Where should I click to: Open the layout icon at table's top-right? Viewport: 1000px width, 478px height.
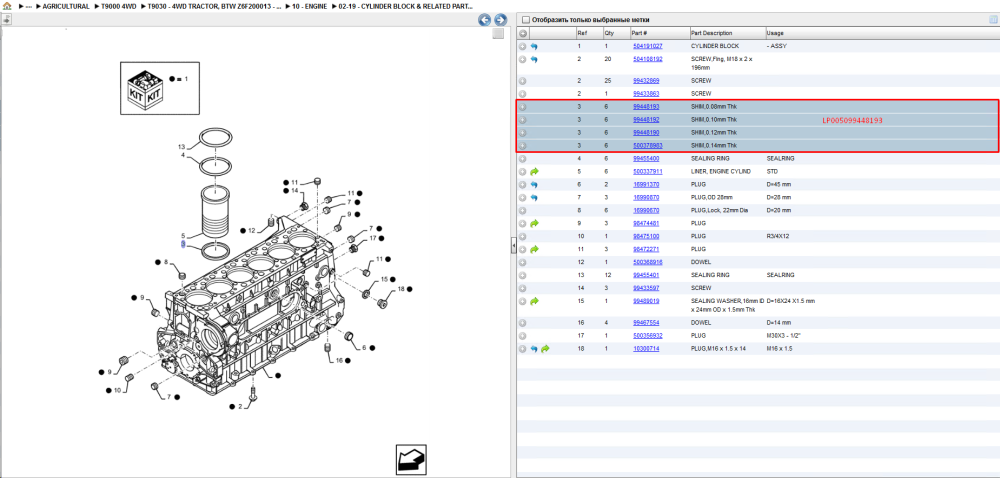coord(992,20)
